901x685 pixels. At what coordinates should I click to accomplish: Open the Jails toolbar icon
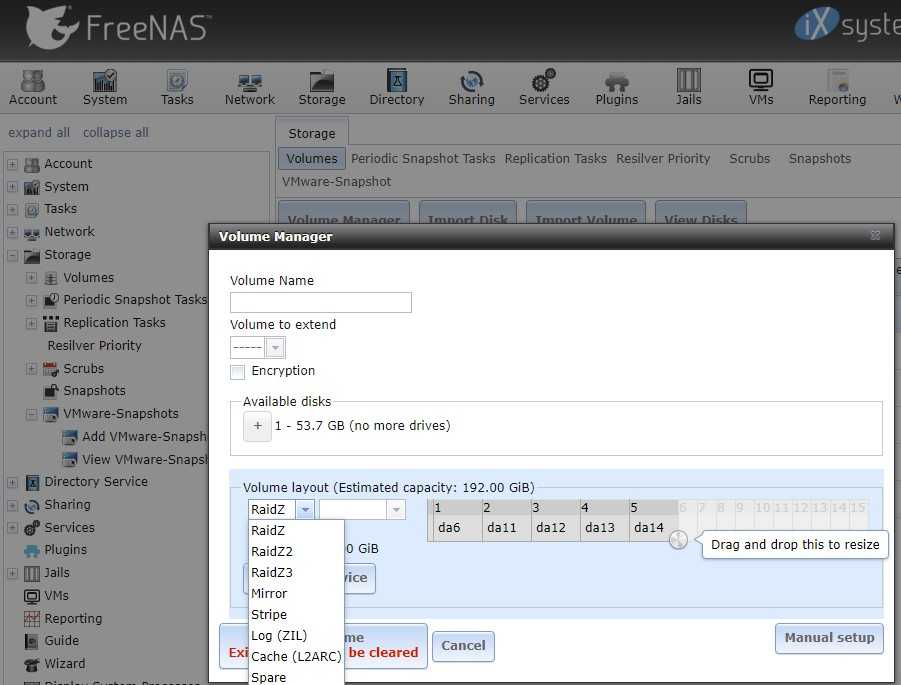pyautogui.click(x=688, y=87)
